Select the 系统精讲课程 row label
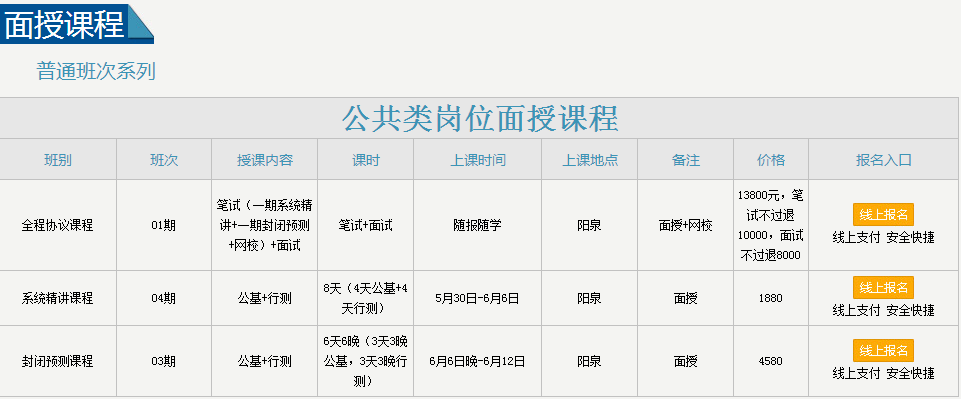 pos(58,298)
